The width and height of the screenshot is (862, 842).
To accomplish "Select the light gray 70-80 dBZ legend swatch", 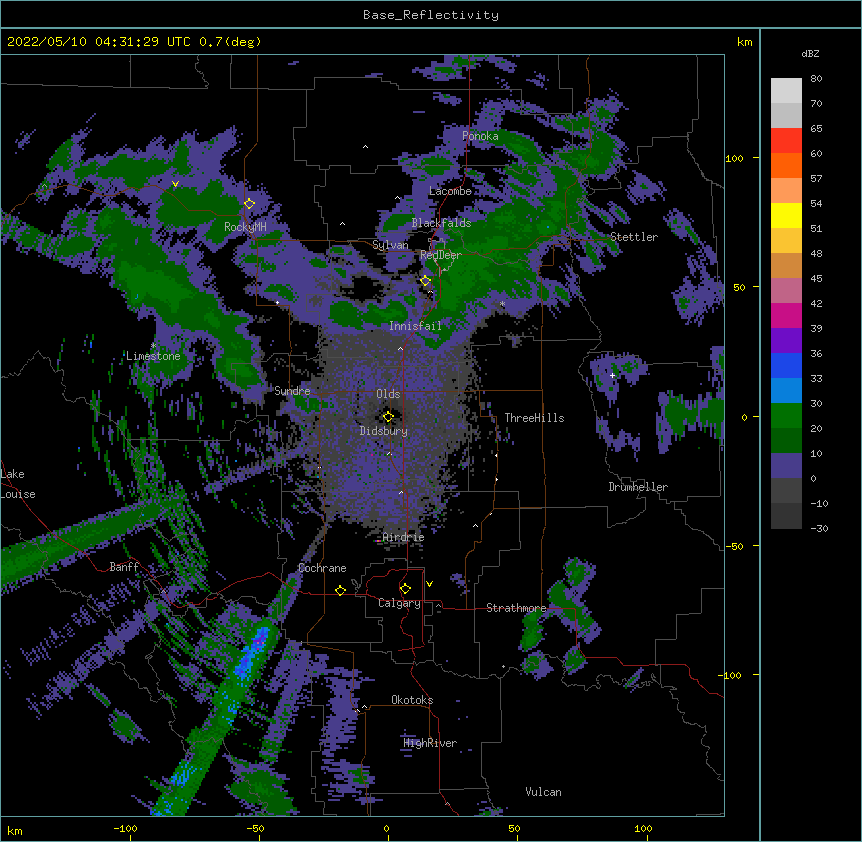I will pyautogui.click(x=786, y=91).
